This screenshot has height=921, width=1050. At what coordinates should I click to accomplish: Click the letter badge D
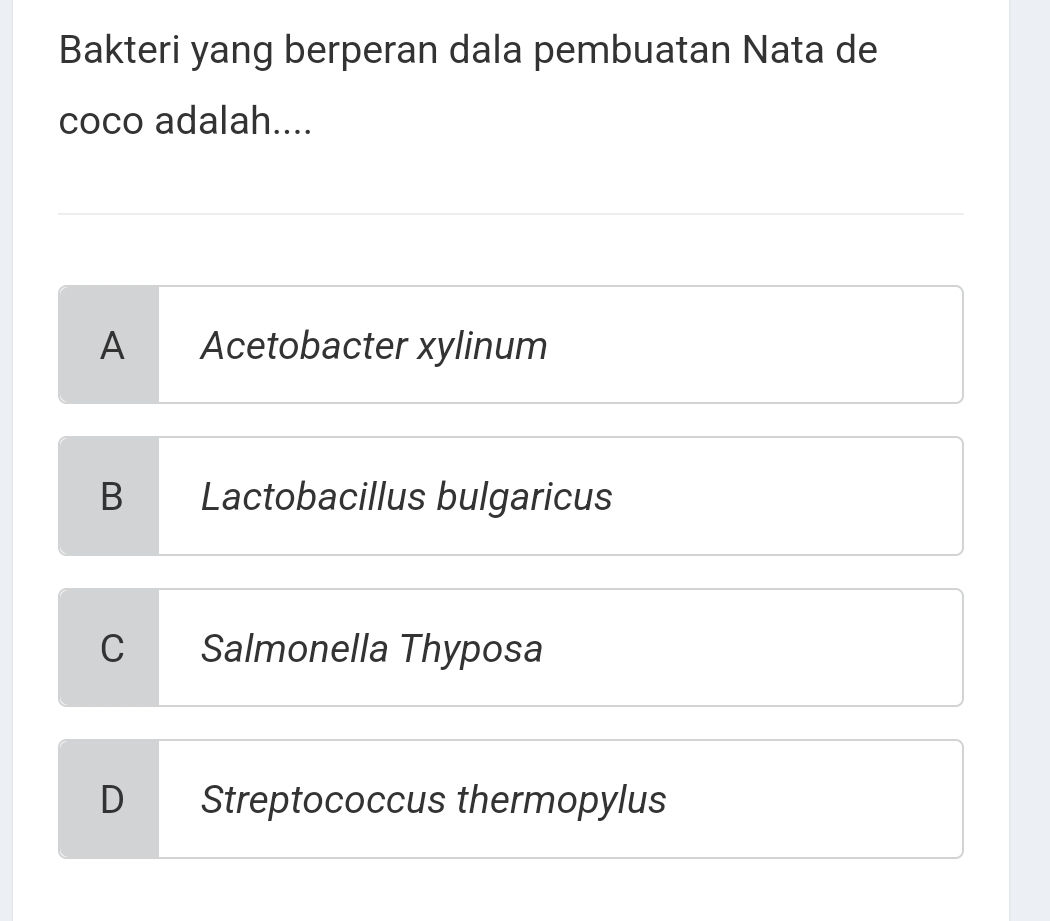(x=110, y=798)
